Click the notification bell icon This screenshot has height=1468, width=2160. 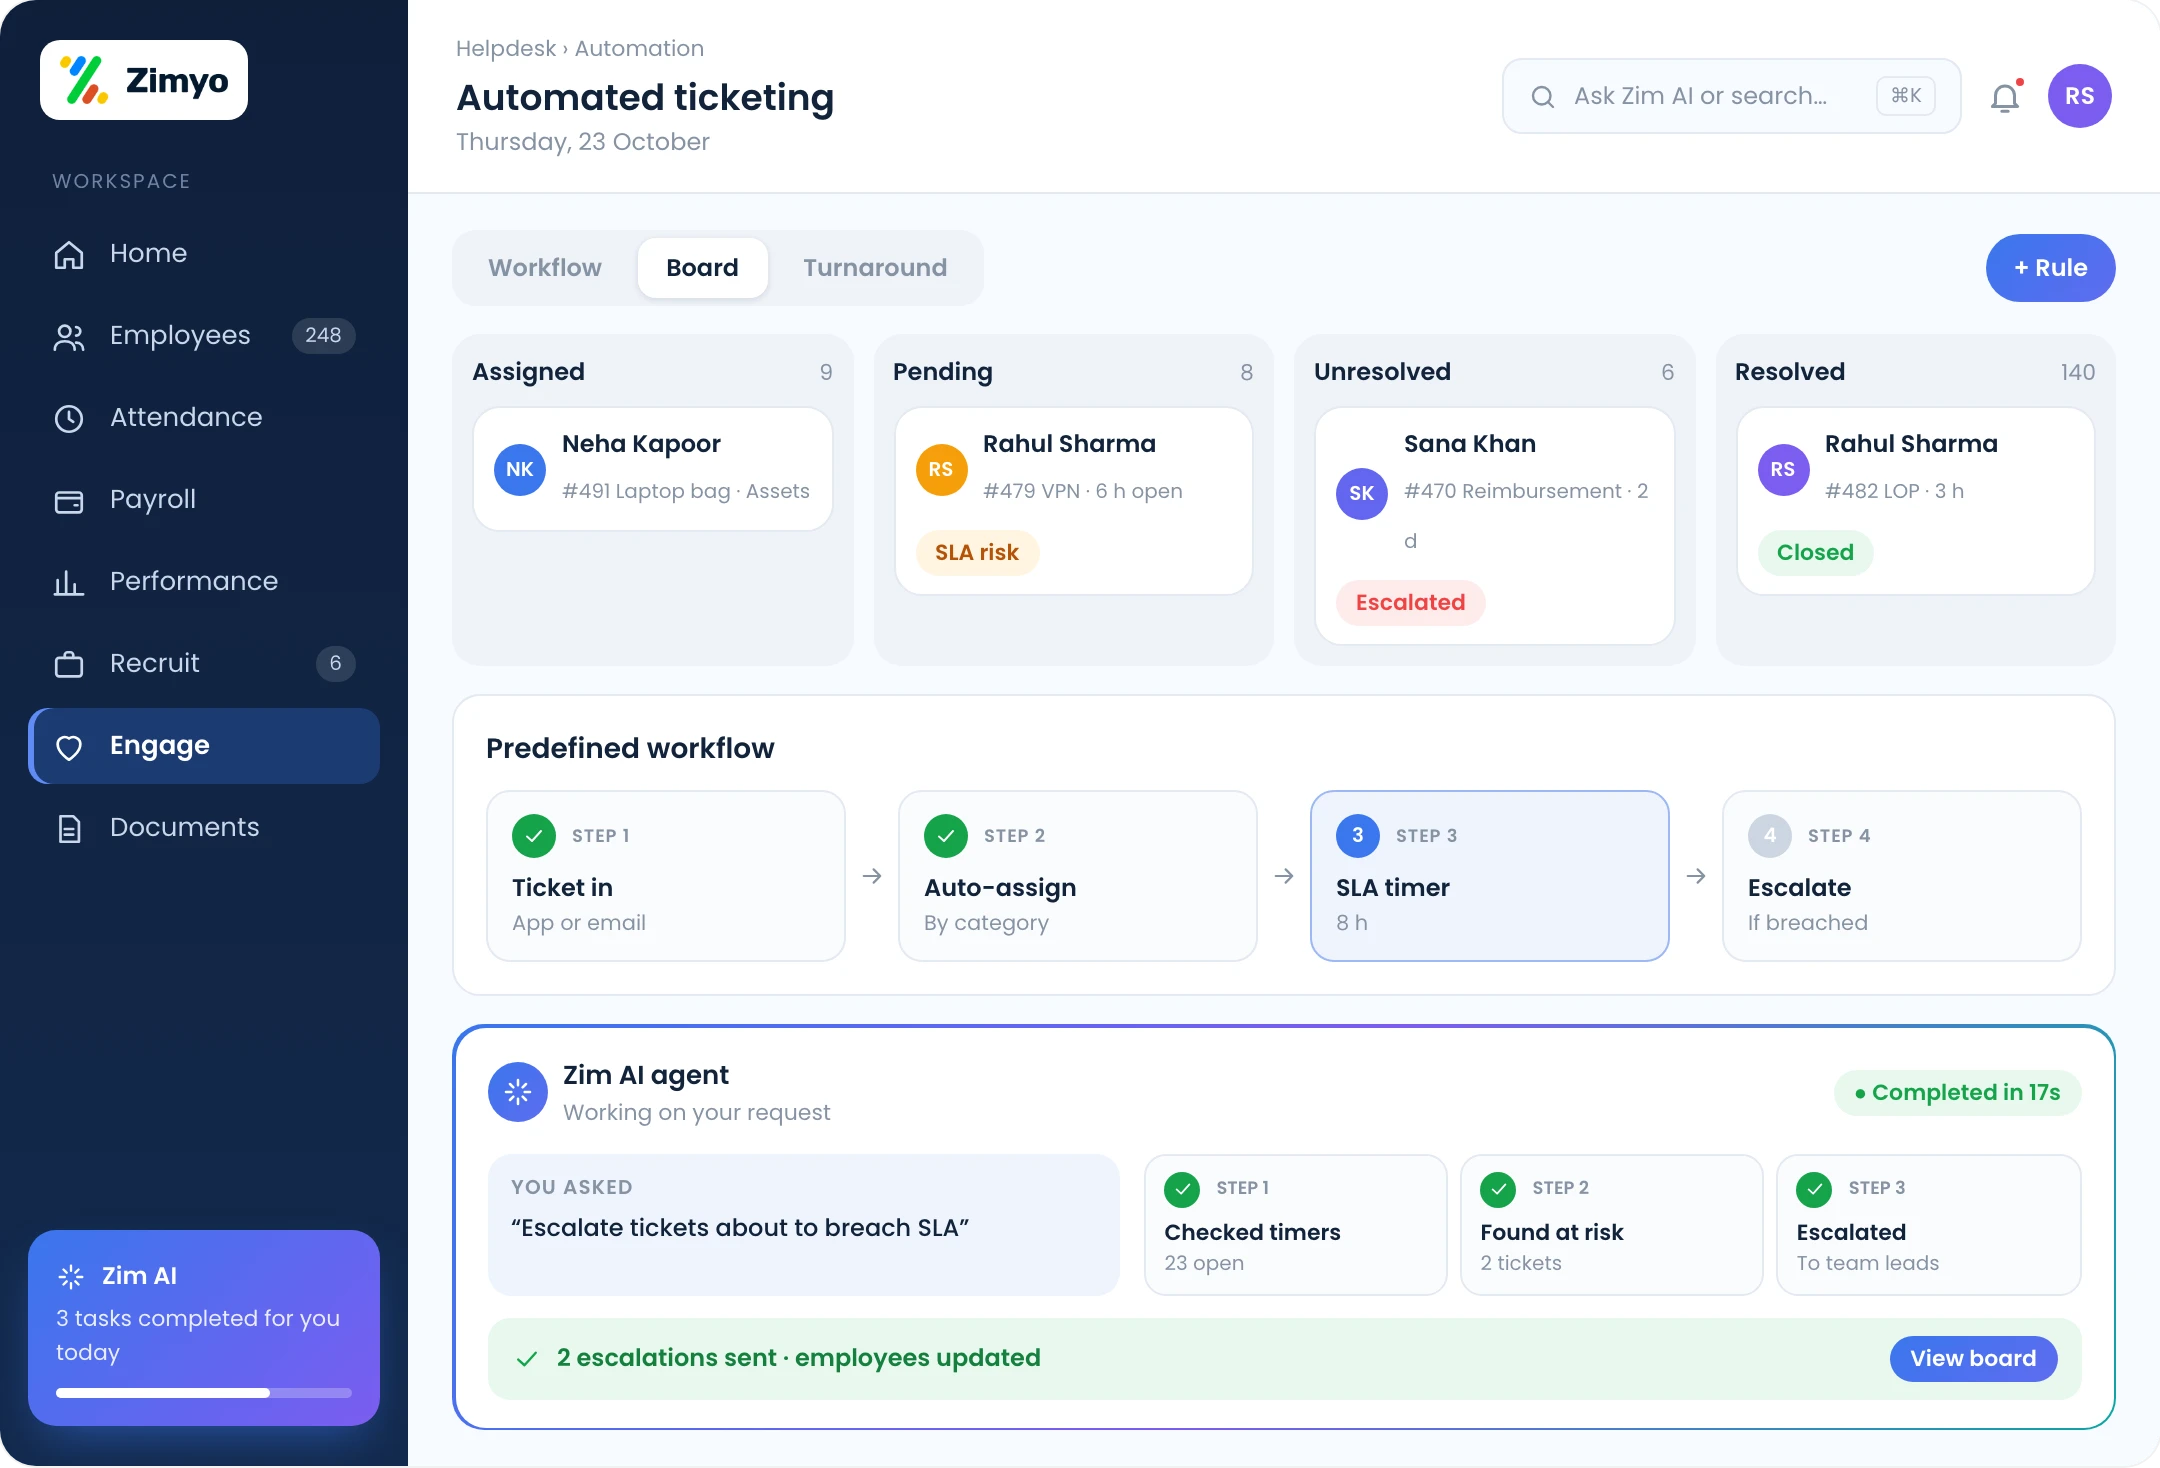coord(2006,97)
